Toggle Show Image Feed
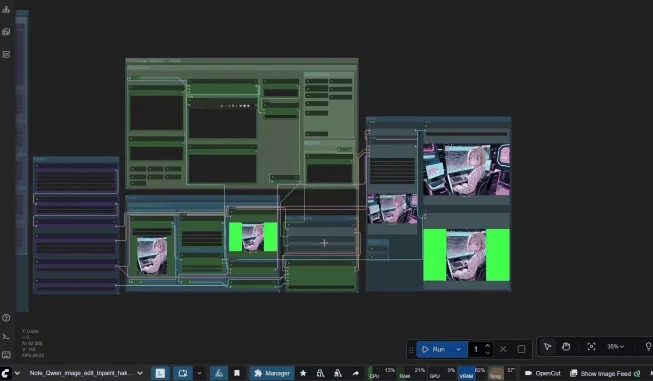653x381 pixels. click(605, 374)
